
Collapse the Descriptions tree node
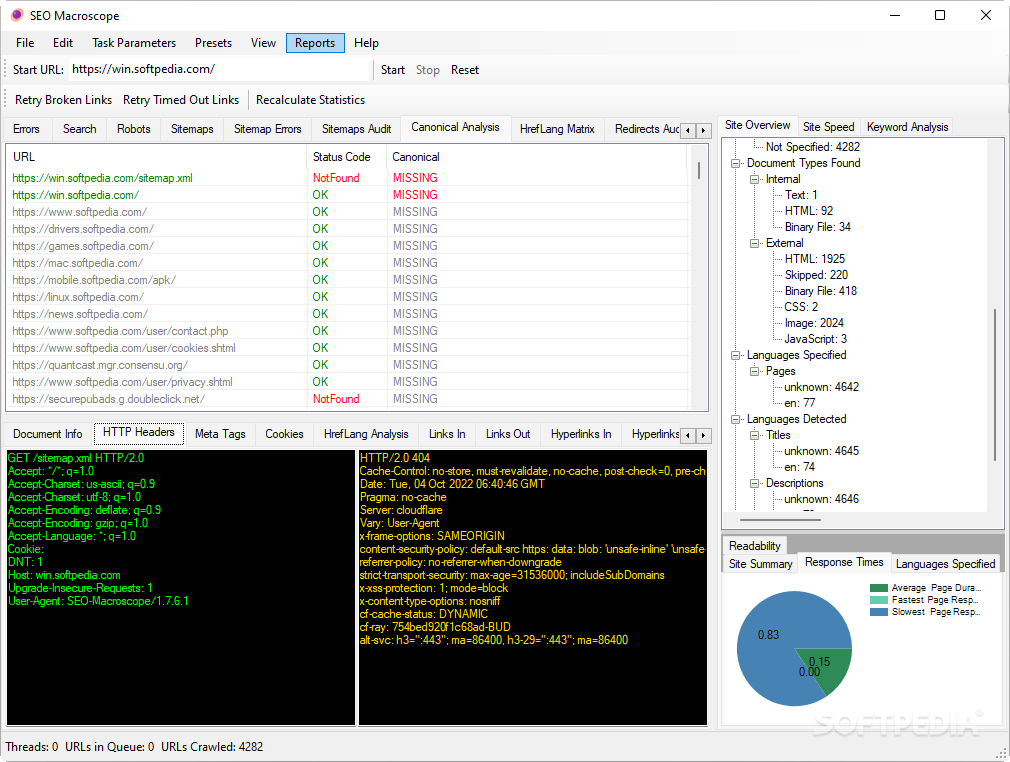tap(754, 484)
